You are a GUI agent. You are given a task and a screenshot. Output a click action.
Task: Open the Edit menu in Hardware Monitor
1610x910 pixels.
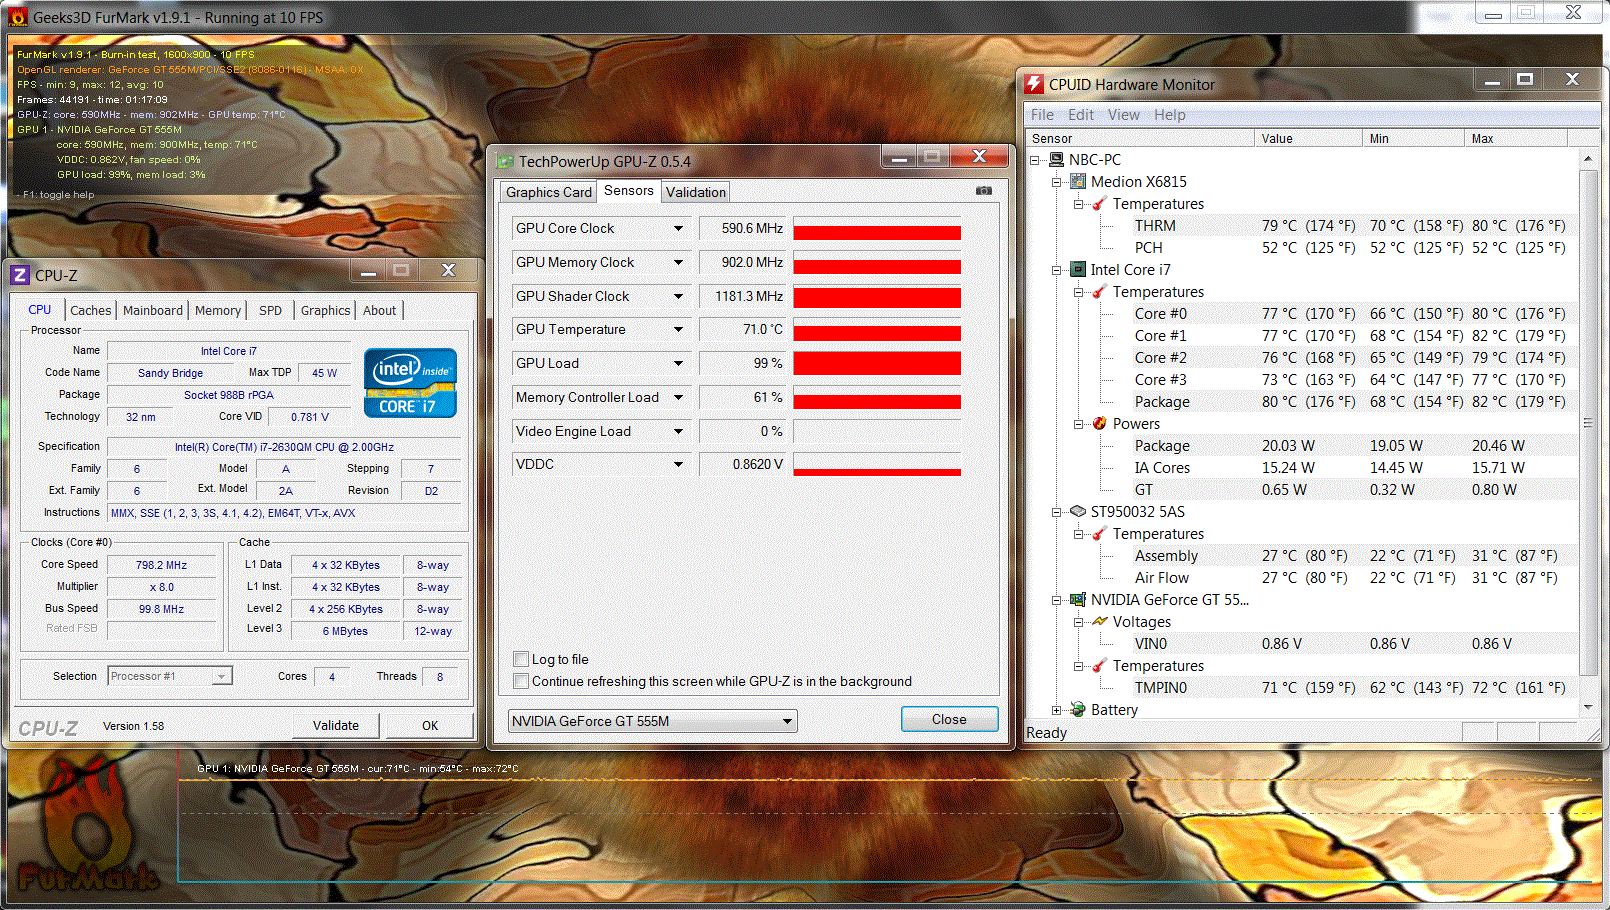pyautogui.click(x=1081, y=115)
